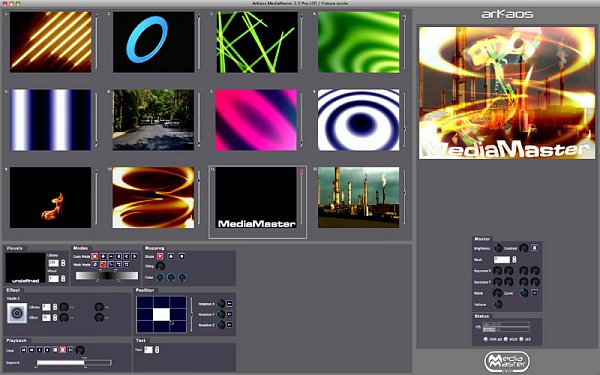Step the Effect Library number value
600x375 pixels.
(55, 307)
